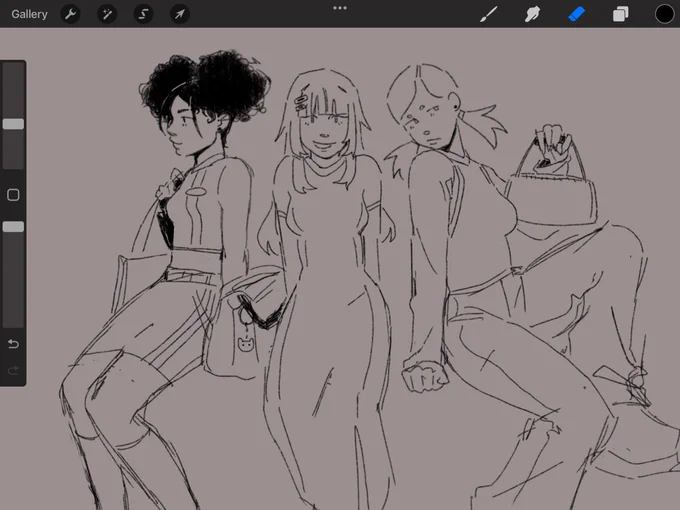Tap the square Modify button in sidebar
Viewport: 680px width, 510px height.
(13, 195)
